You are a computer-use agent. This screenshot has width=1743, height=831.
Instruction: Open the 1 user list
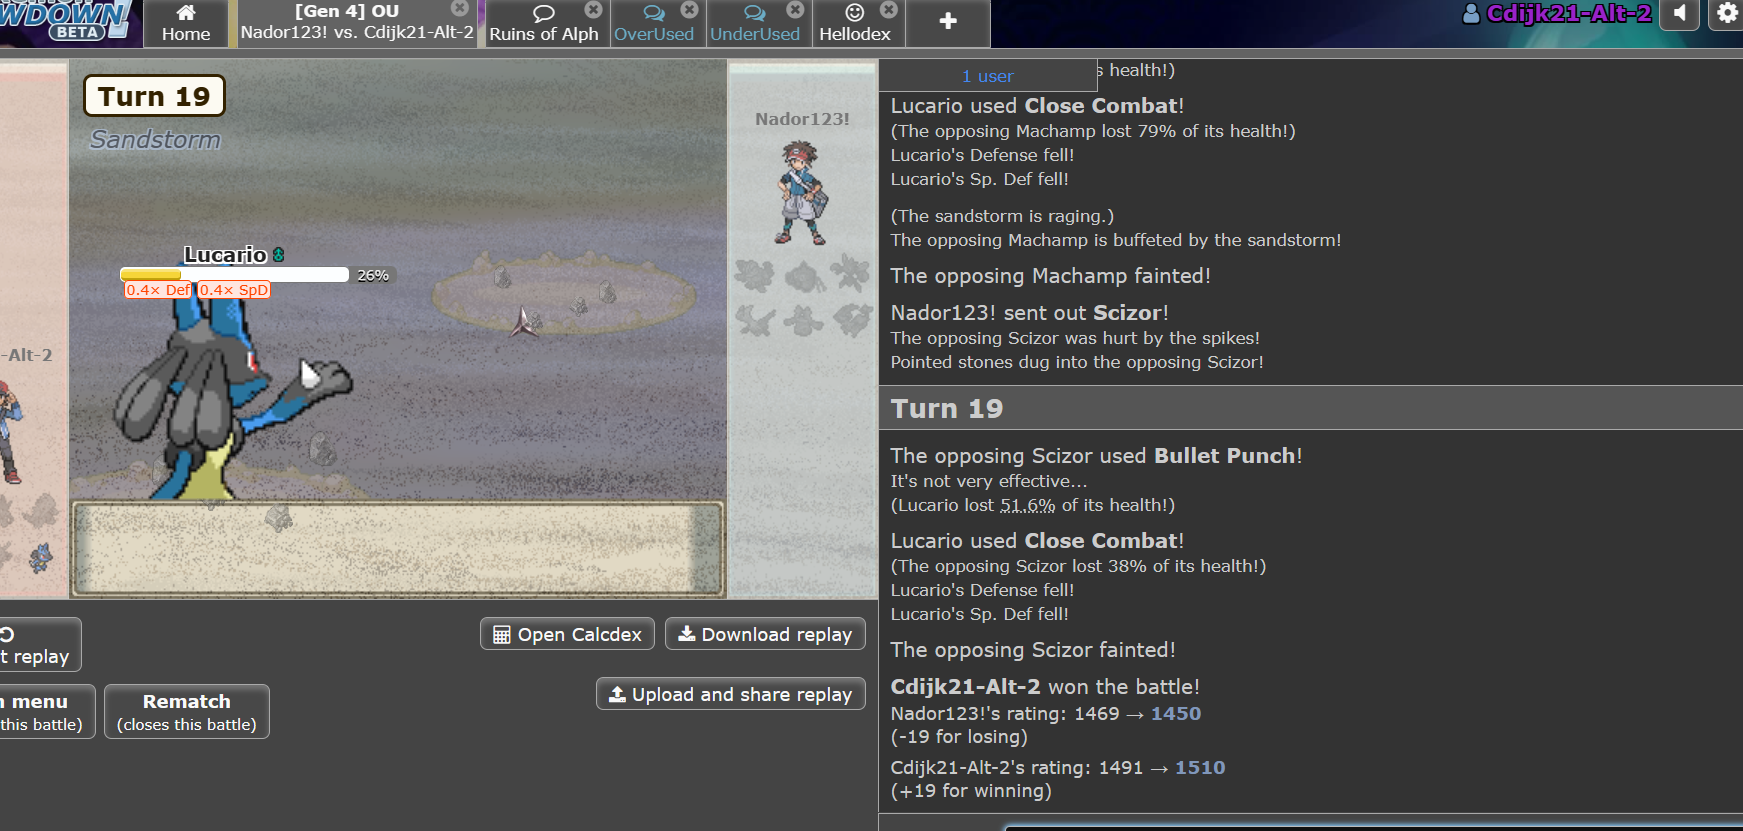(x=987, y=76)
